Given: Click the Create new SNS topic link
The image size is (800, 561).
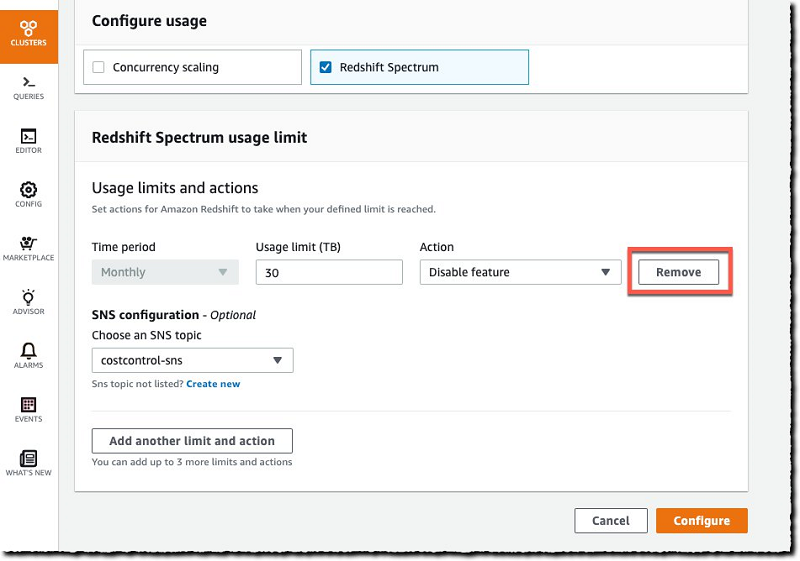Looking at the screenshot, I should pos(213,384).
